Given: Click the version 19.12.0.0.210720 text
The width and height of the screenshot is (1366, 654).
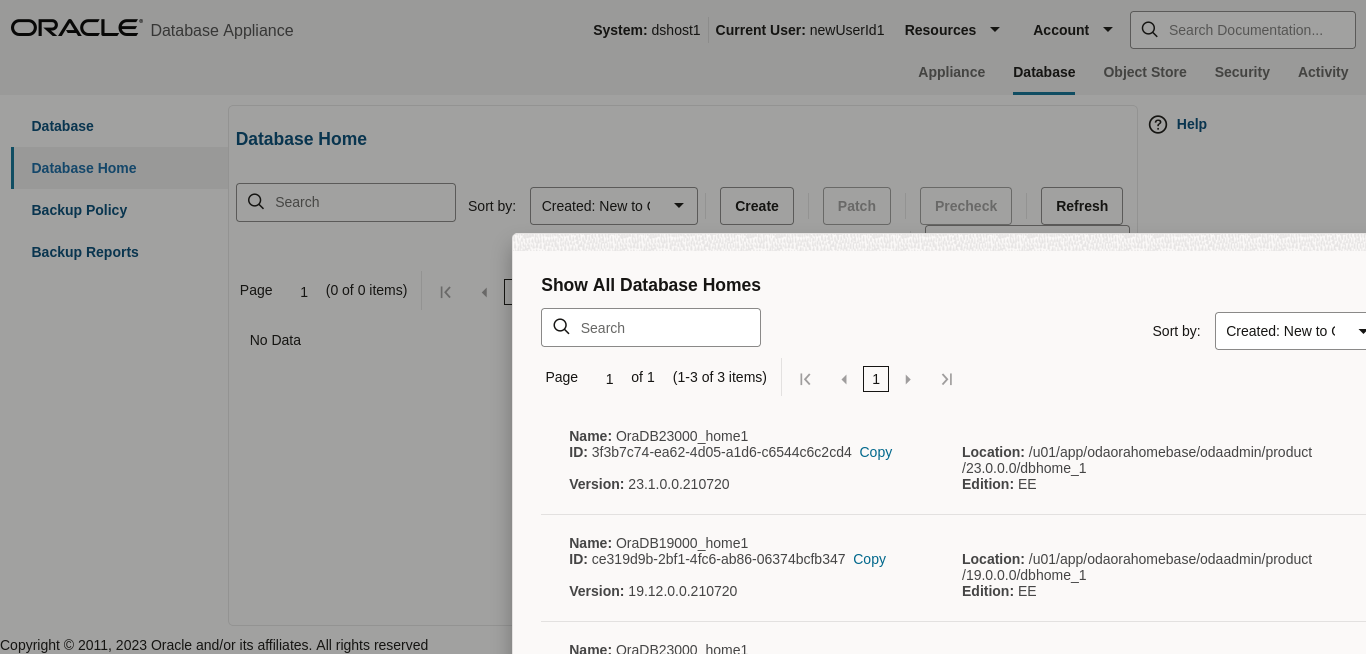Looking at the screenshot, I should [683, 591].
